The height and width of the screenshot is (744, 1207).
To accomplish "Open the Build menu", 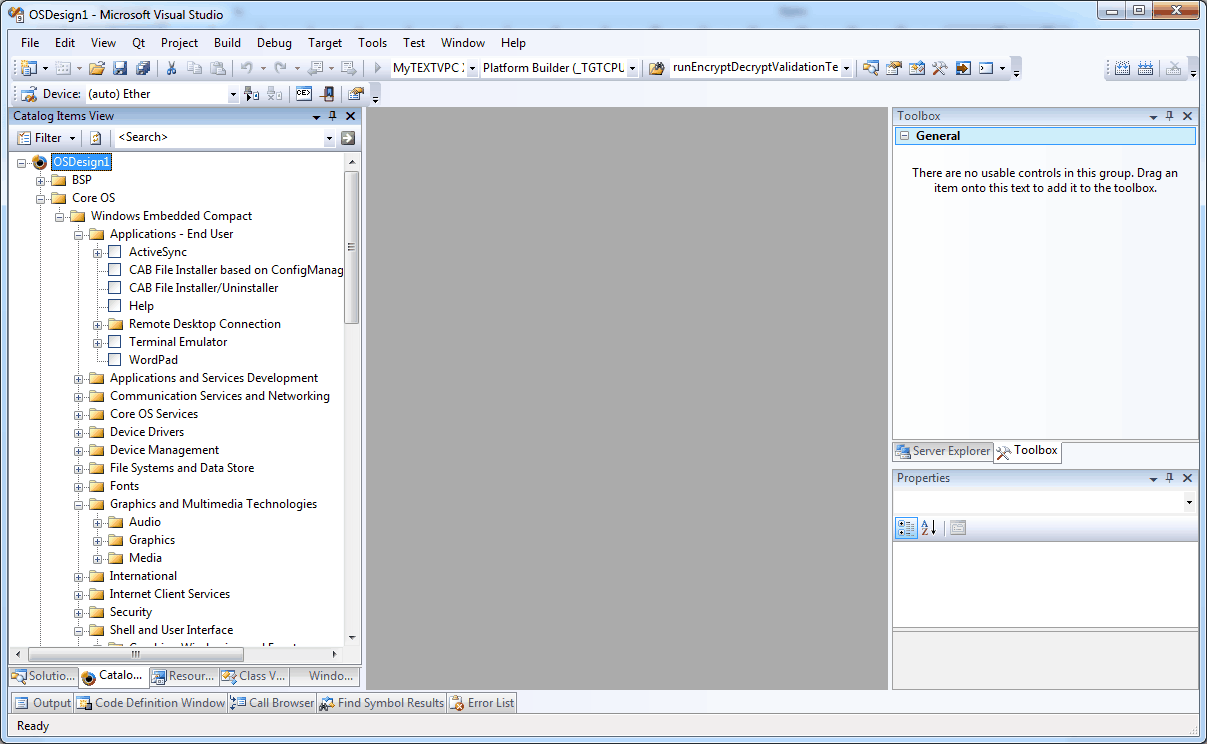I will pos(227,43).
